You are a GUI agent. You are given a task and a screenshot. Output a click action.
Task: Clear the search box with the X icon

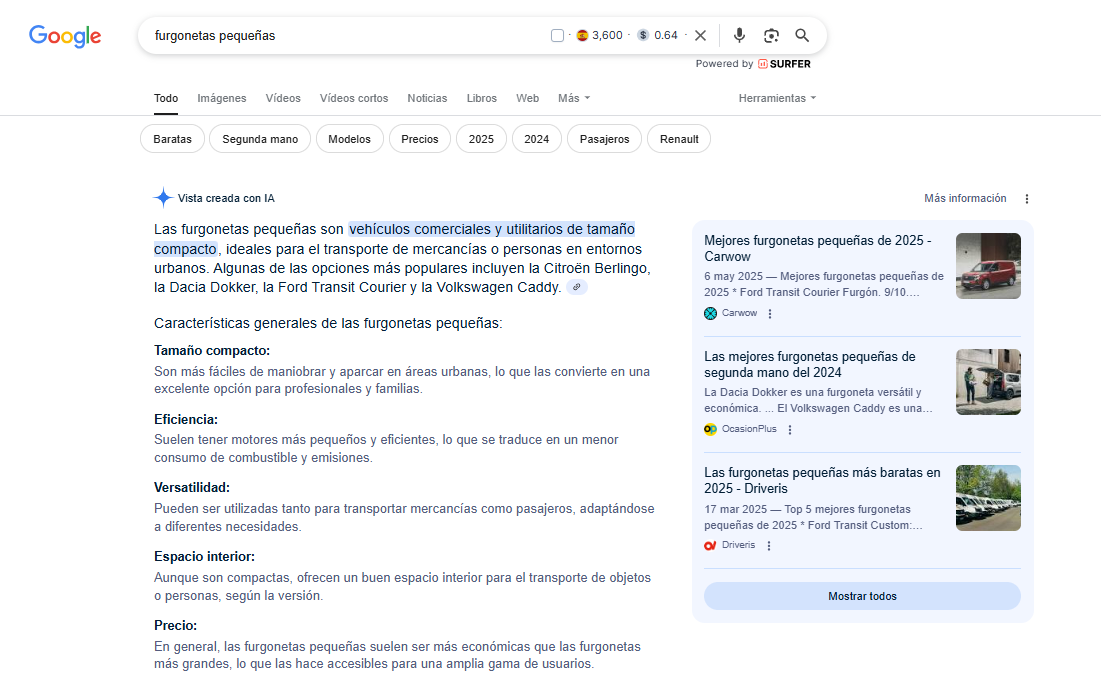pos(700,35)
